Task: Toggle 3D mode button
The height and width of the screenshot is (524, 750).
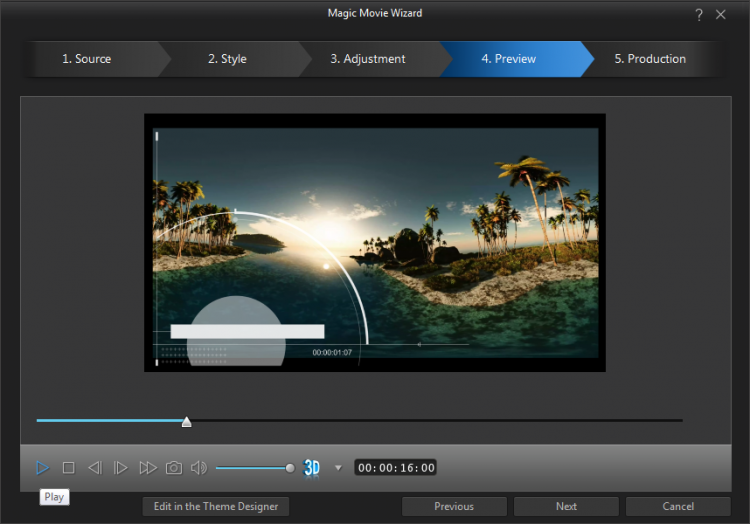Action: pyautogui.click(x=312, y=467)
